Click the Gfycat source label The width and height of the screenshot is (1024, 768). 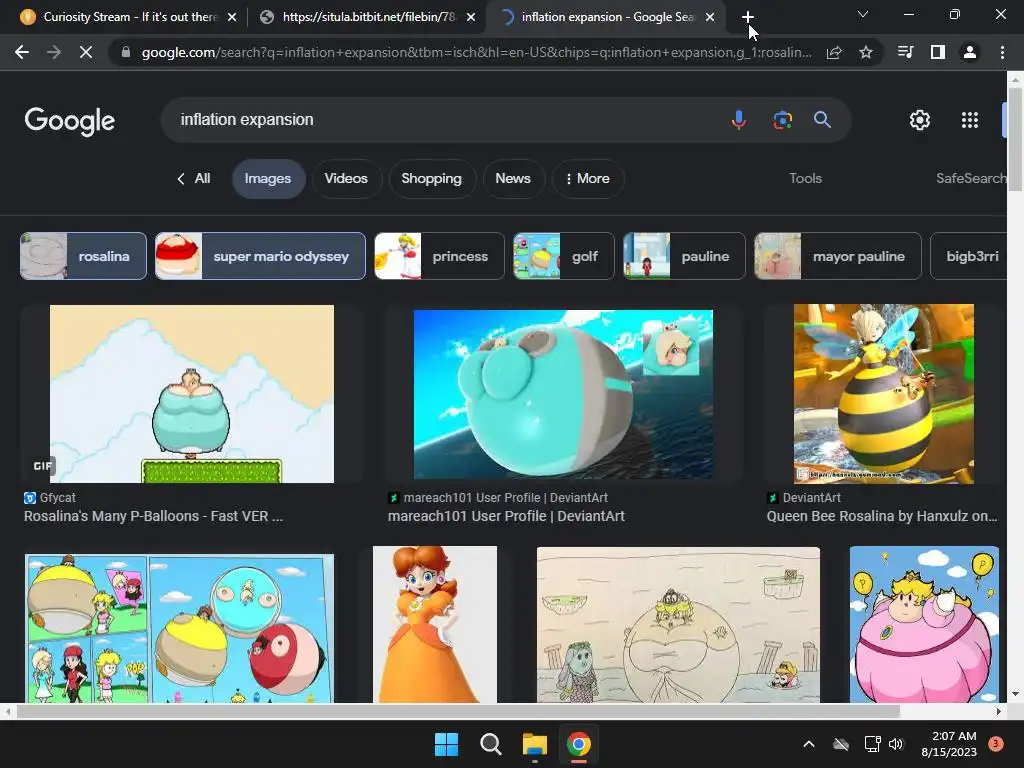point(57,498)
